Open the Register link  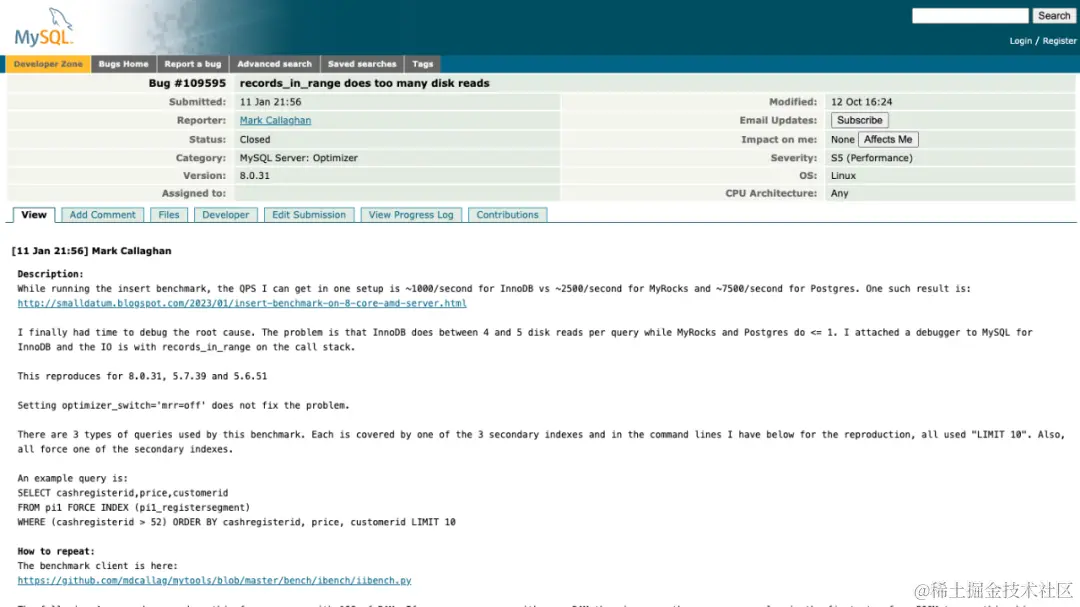click(1059, 41)
